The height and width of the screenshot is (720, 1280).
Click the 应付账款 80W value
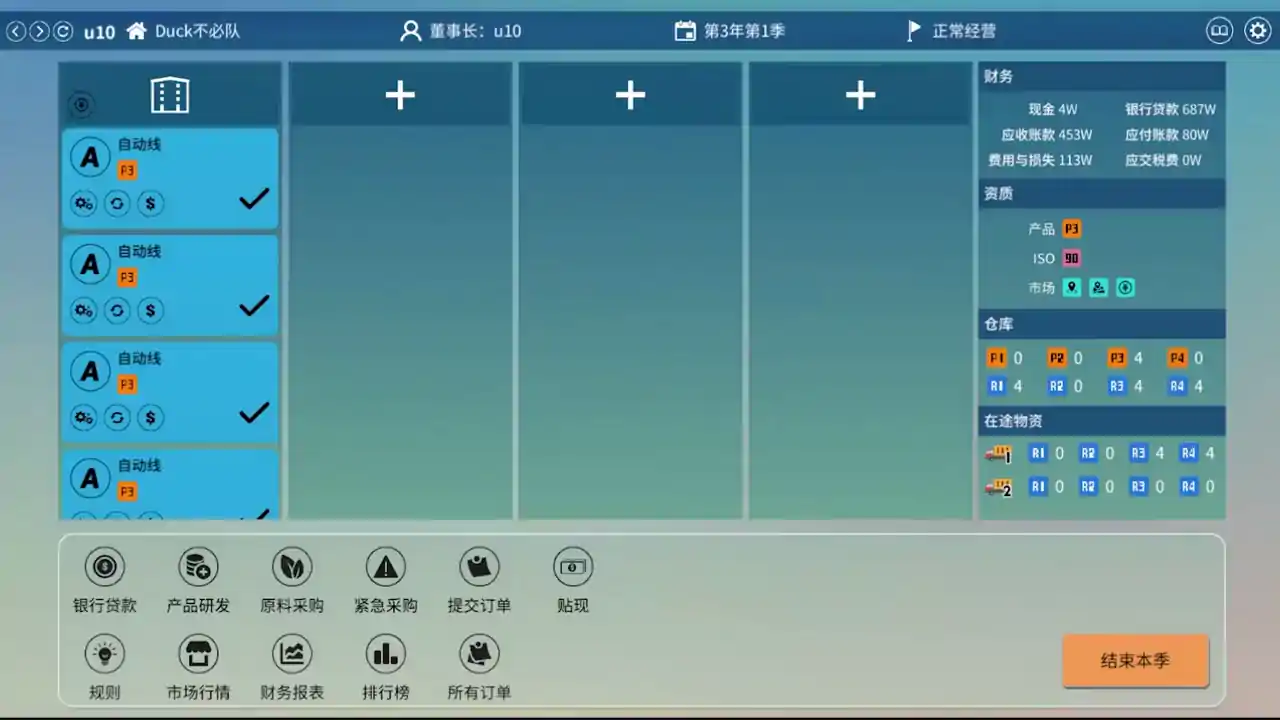point(1167,134)
